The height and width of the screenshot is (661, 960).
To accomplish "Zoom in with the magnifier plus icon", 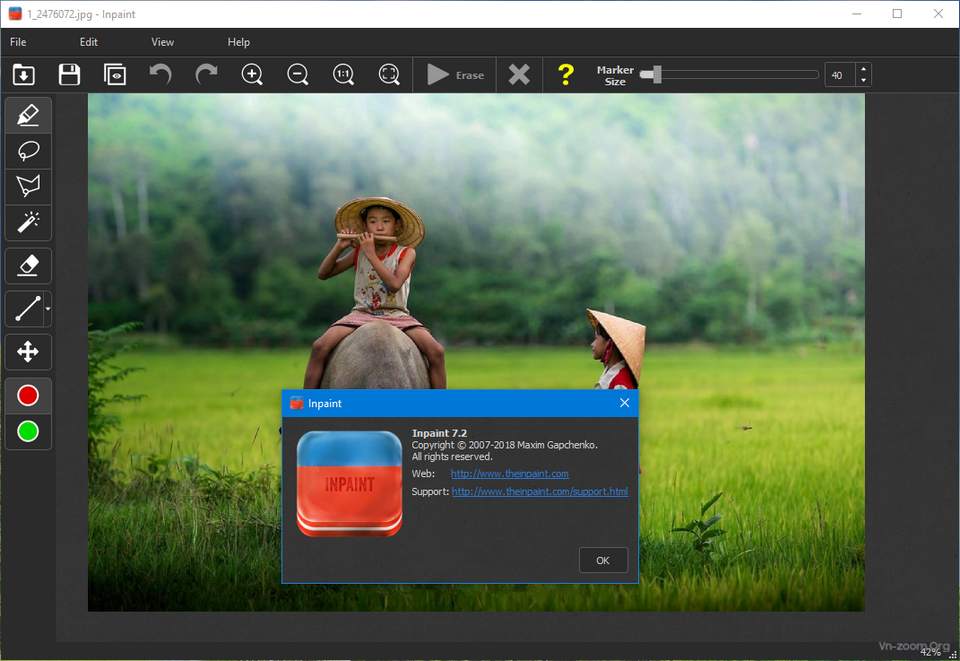I will point(252,75).
